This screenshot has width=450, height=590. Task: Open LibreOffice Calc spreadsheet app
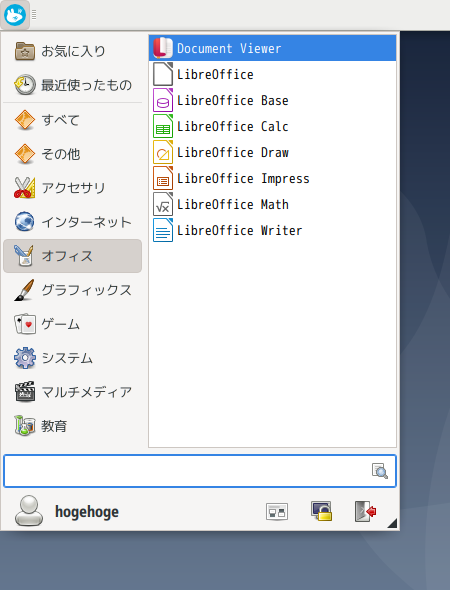pos(272,126)
